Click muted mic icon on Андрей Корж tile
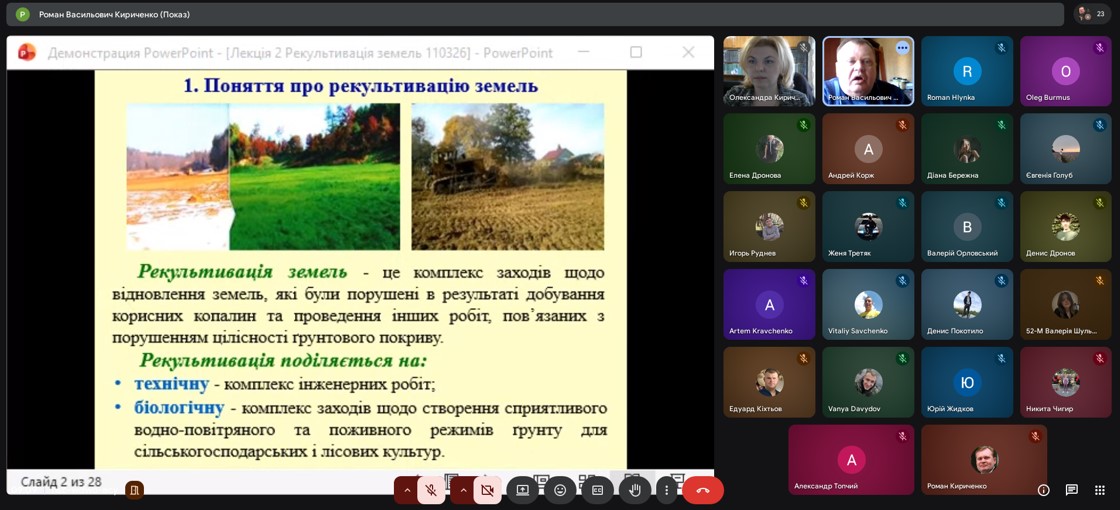 (902, 126)
